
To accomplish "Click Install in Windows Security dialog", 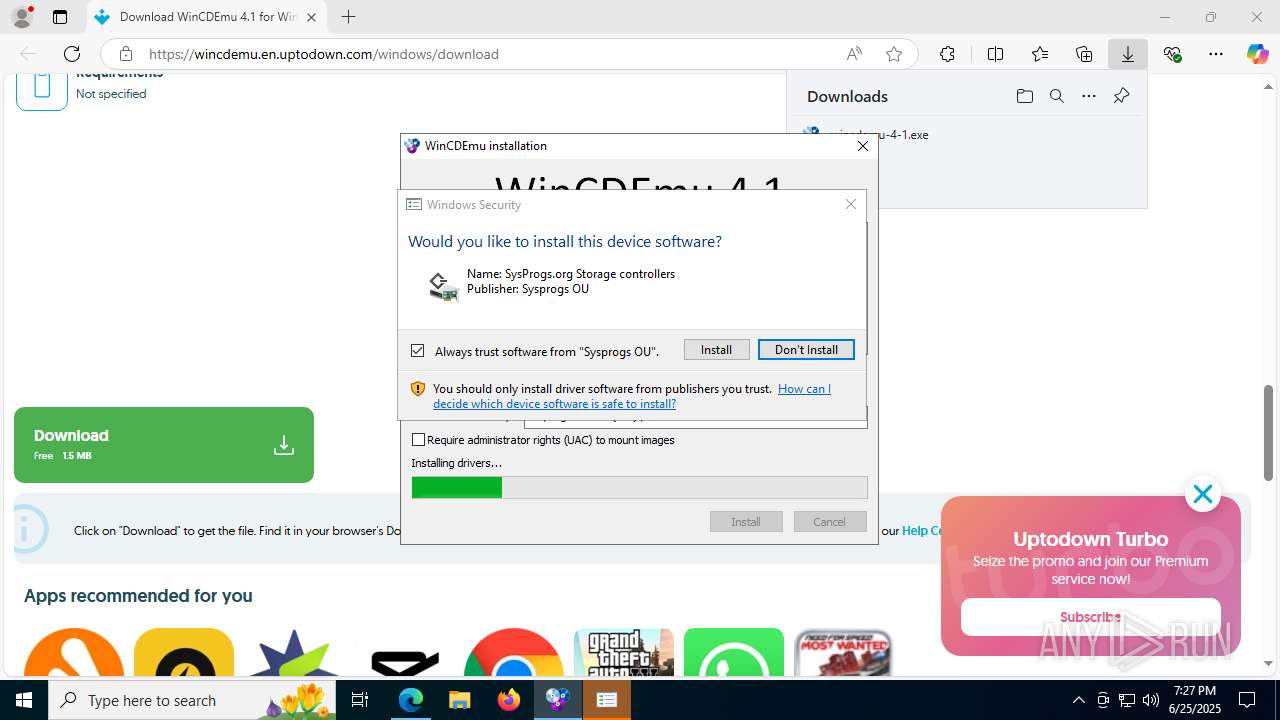I will click(x=716, y=350).
